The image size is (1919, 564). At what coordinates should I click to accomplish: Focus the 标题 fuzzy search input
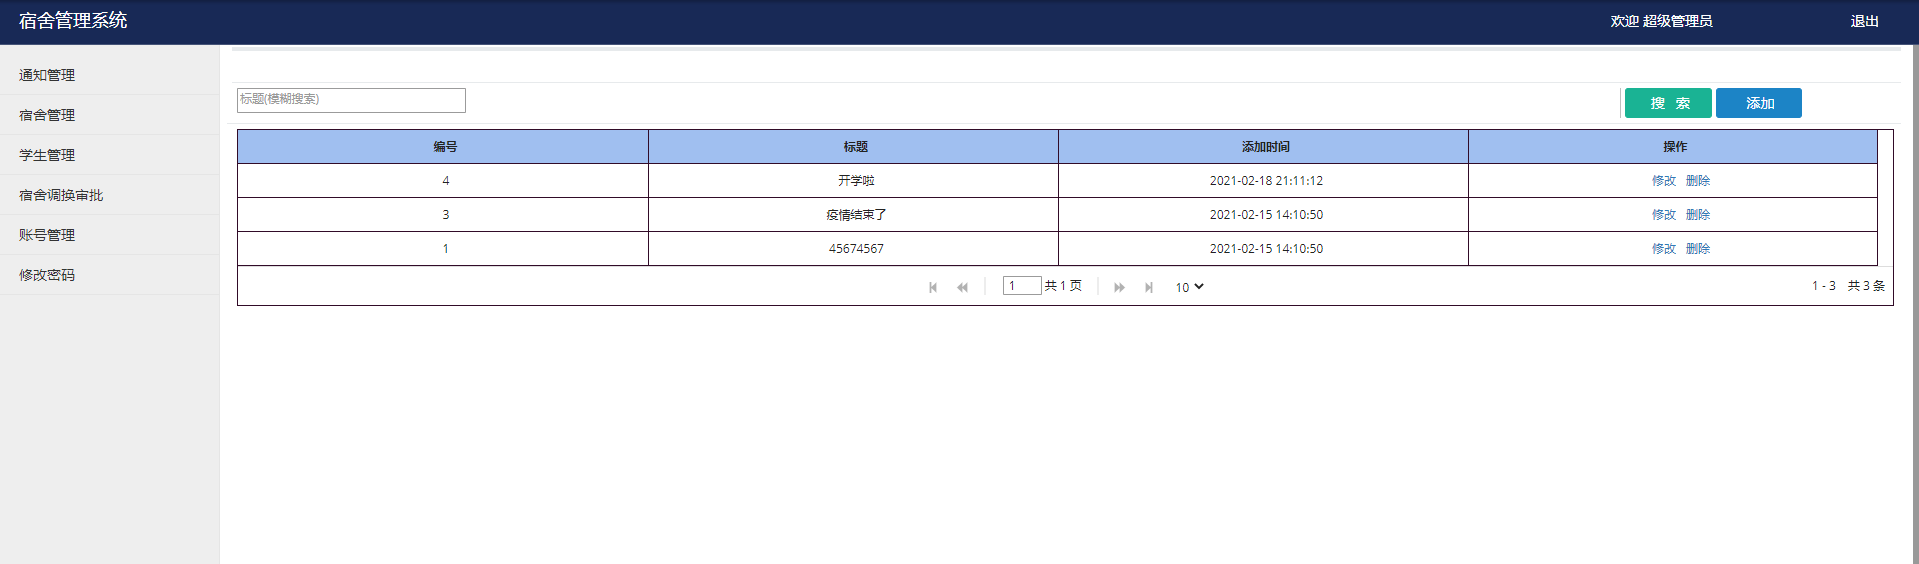[351, 100]
